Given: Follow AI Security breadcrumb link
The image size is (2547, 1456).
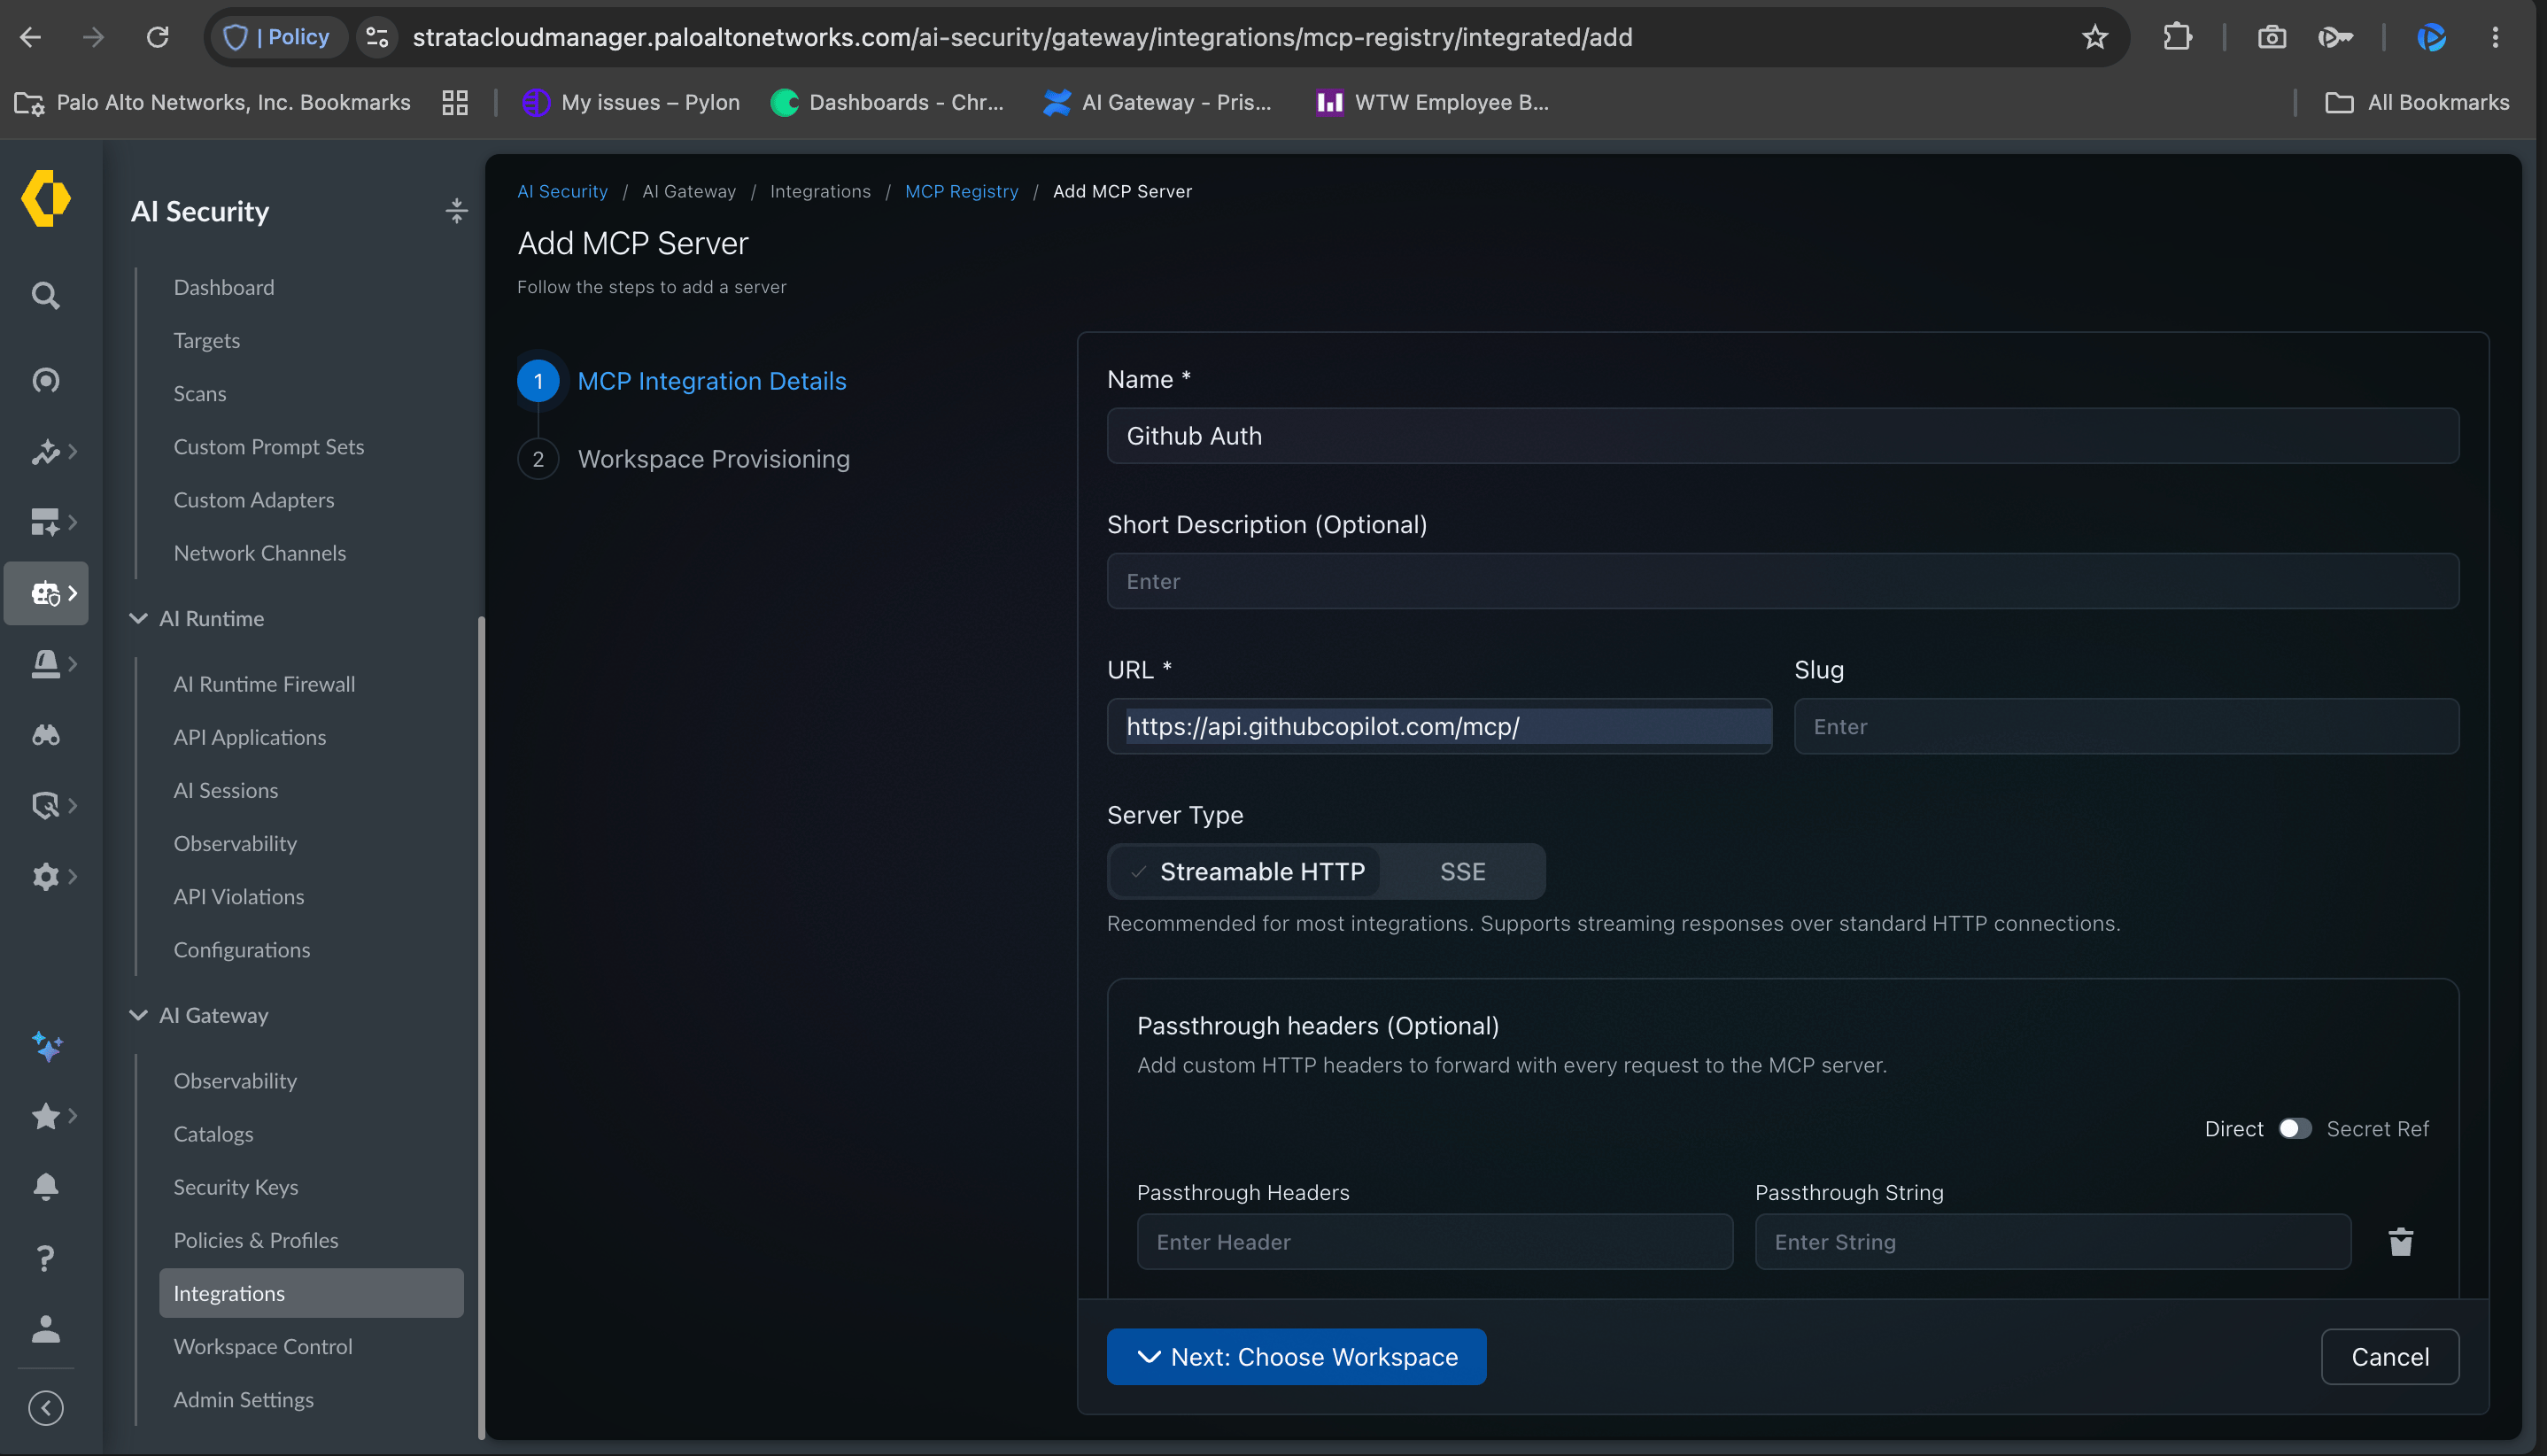Looking at the screenshot, I should [x=562, y=191].
